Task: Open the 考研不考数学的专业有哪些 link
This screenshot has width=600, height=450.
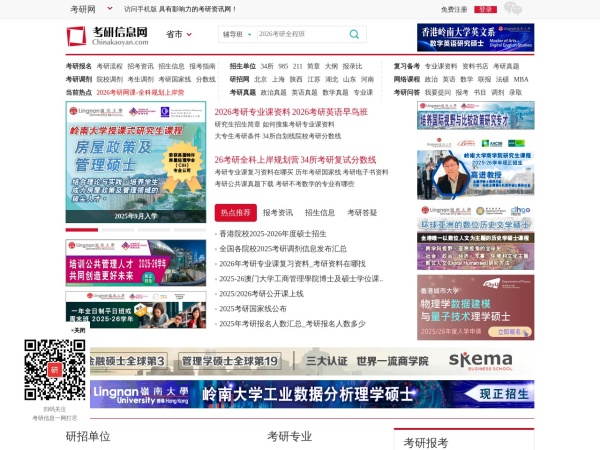Action: point(315,184)
